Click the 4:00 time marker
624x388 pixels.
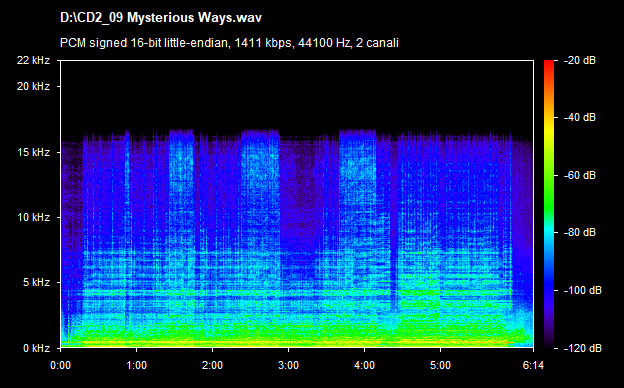364,365
